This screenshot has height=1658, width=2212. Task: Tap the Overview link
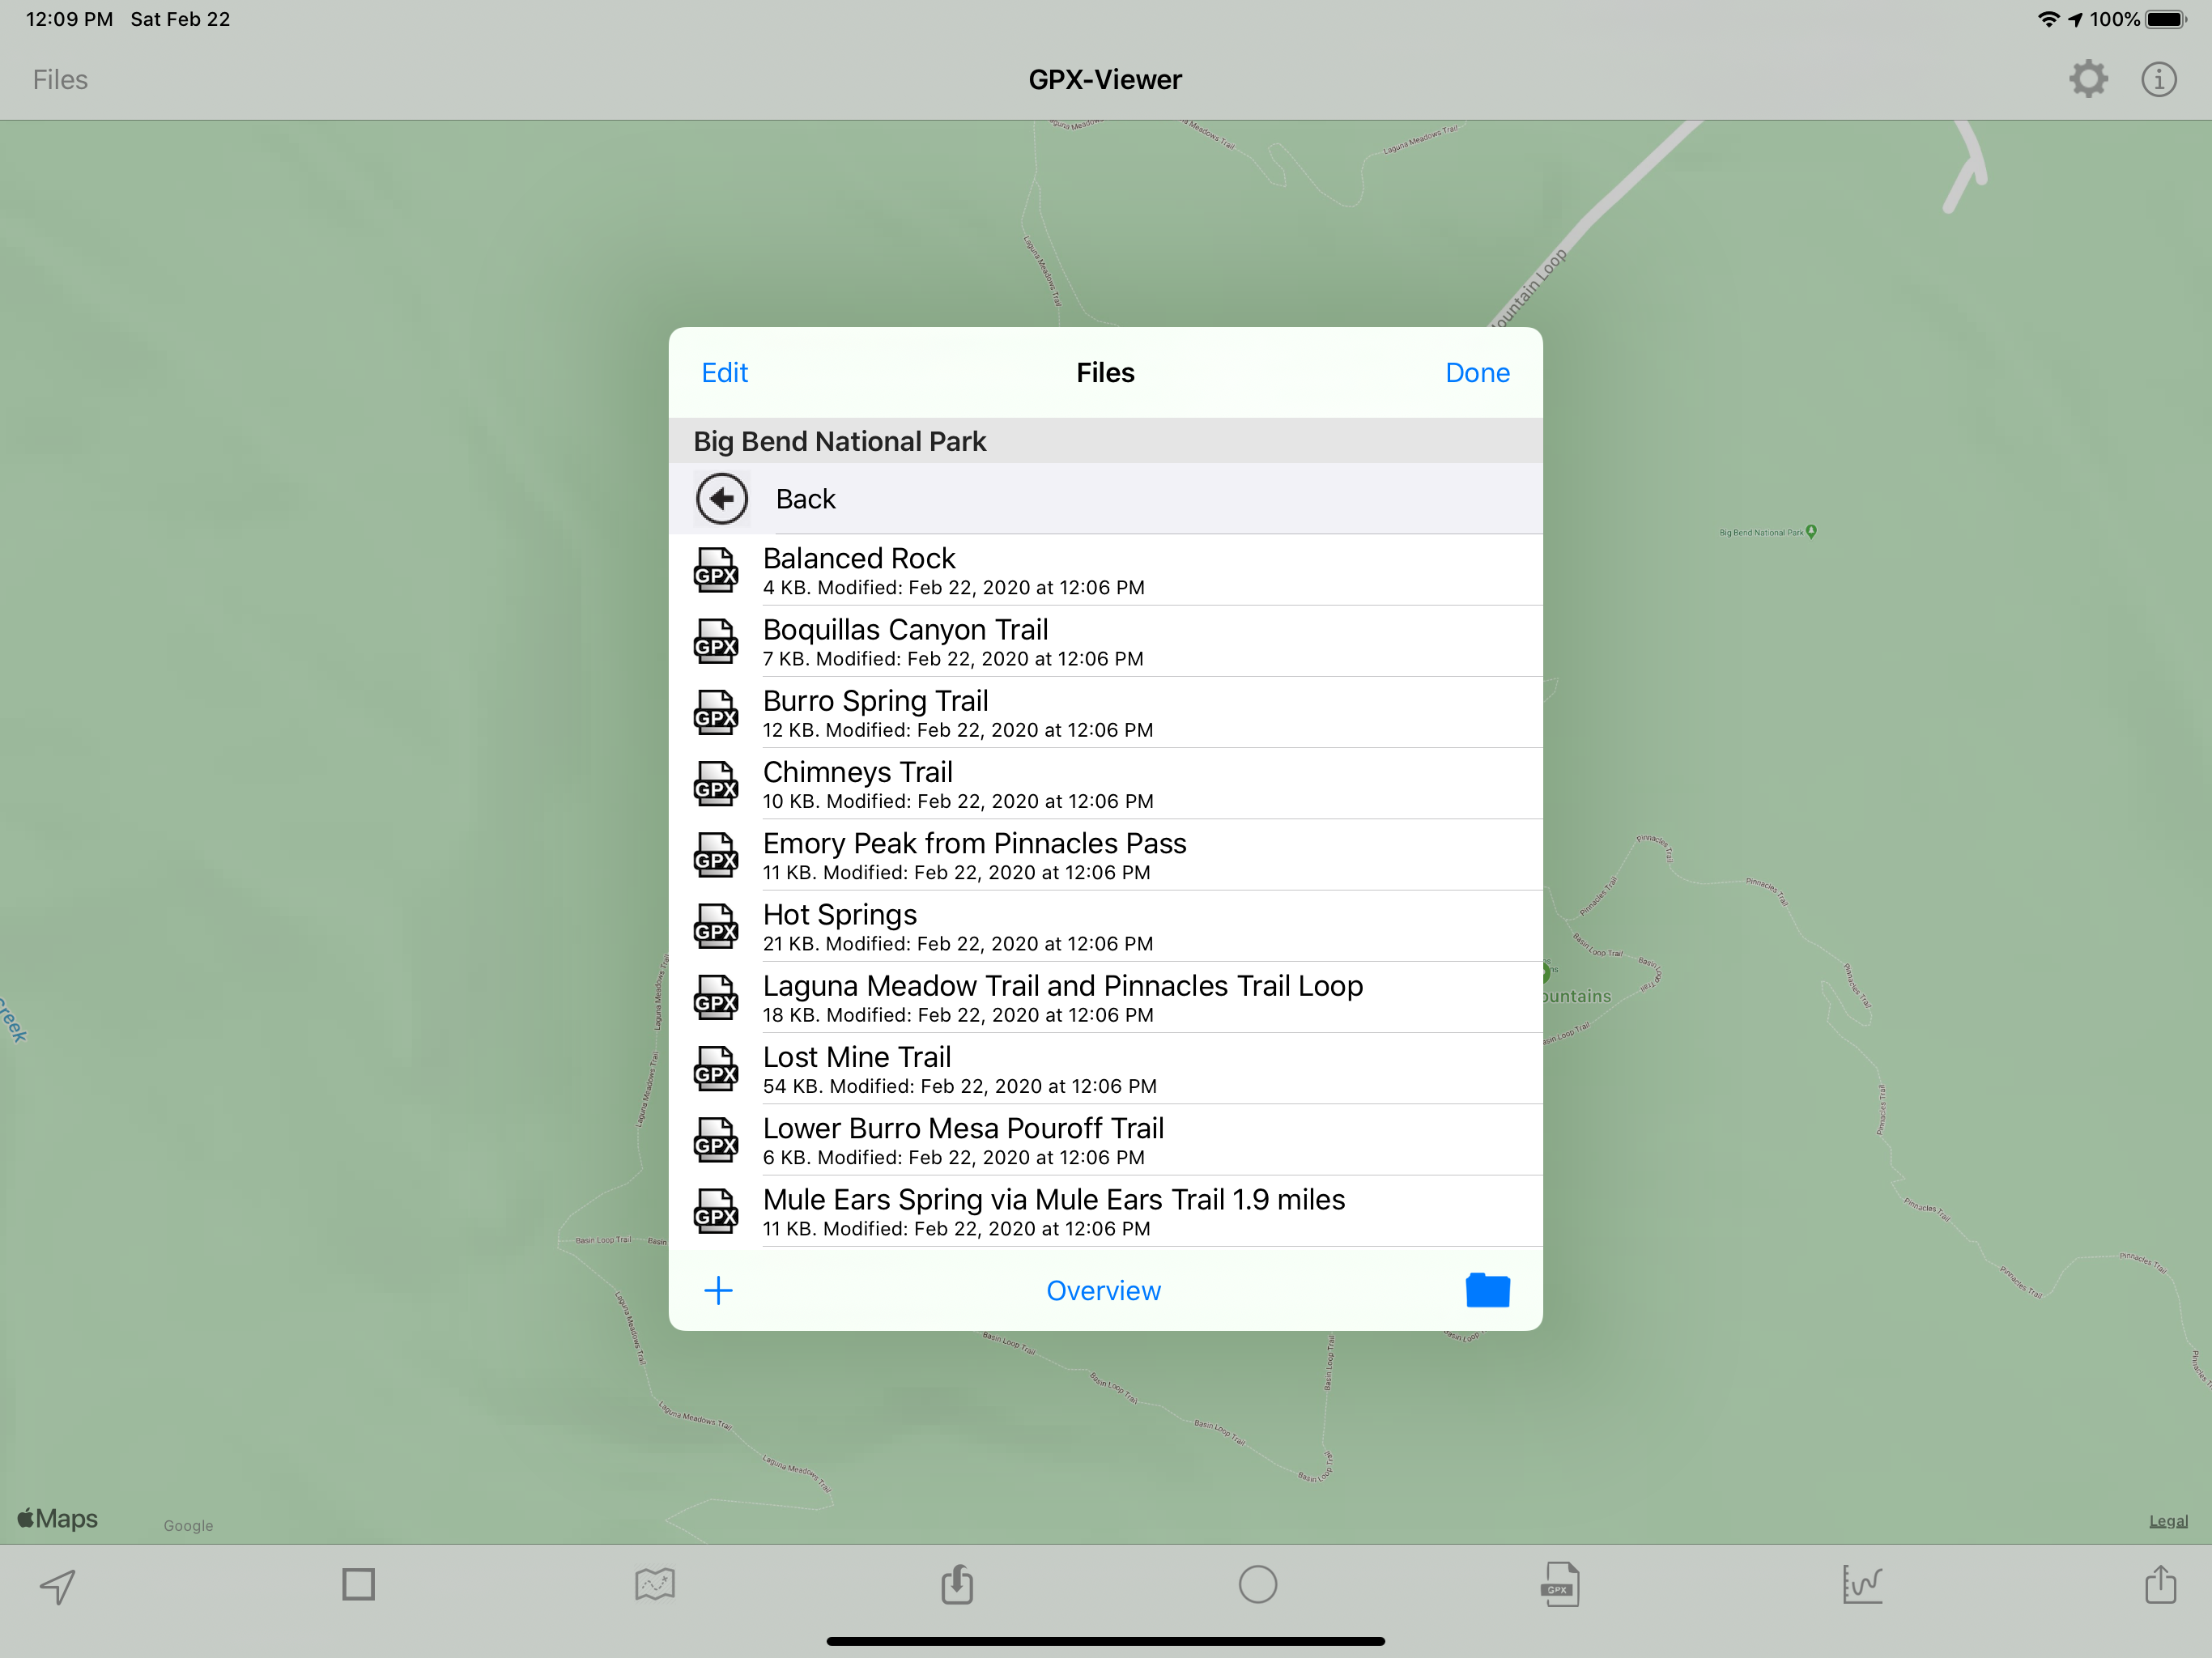click(1103, 1290)
